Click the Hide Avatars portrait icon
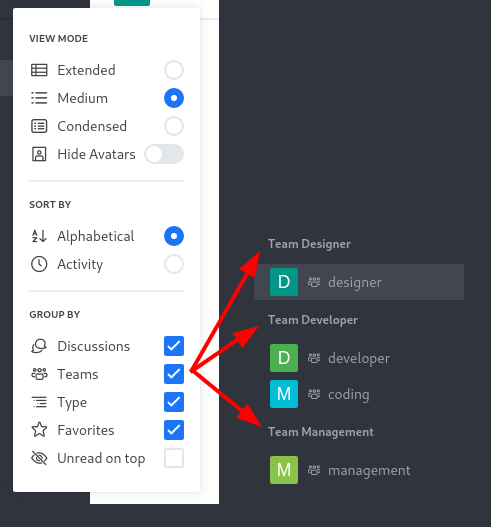 coord(39,154)
